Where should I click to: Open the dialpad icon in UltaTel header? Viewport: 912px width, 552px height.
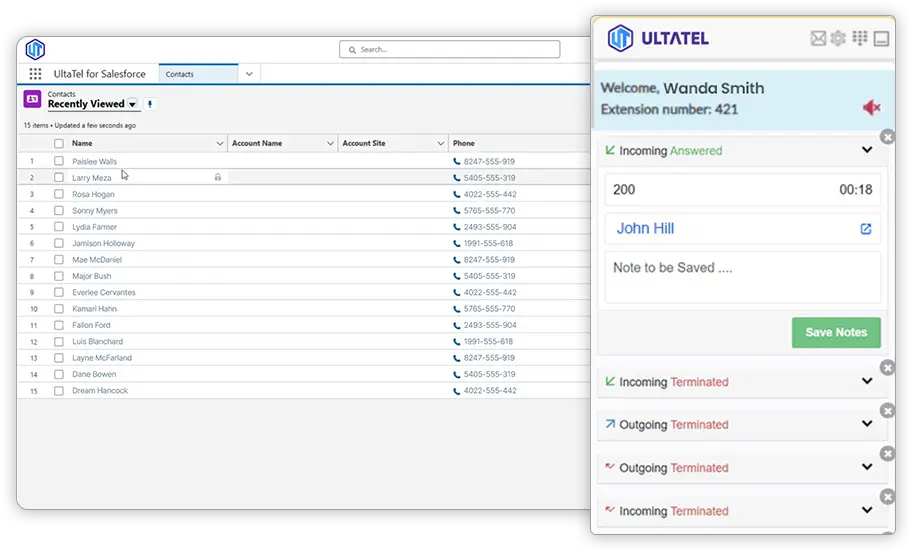pos(860,39)
